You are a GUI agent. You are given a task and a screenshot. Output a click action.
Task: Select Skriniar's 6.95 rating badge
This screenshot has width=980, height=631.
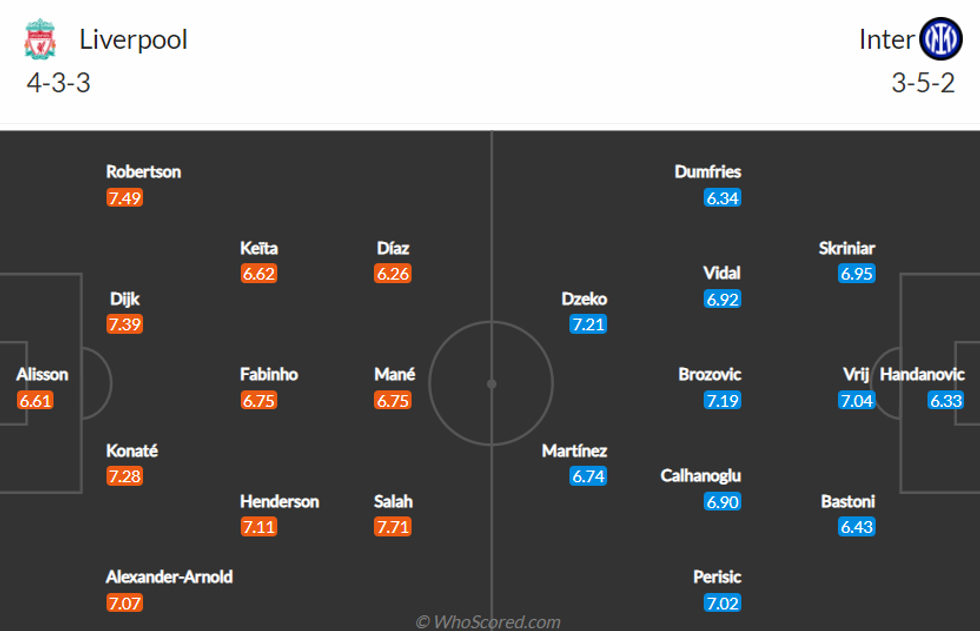[x=857, y=273]
